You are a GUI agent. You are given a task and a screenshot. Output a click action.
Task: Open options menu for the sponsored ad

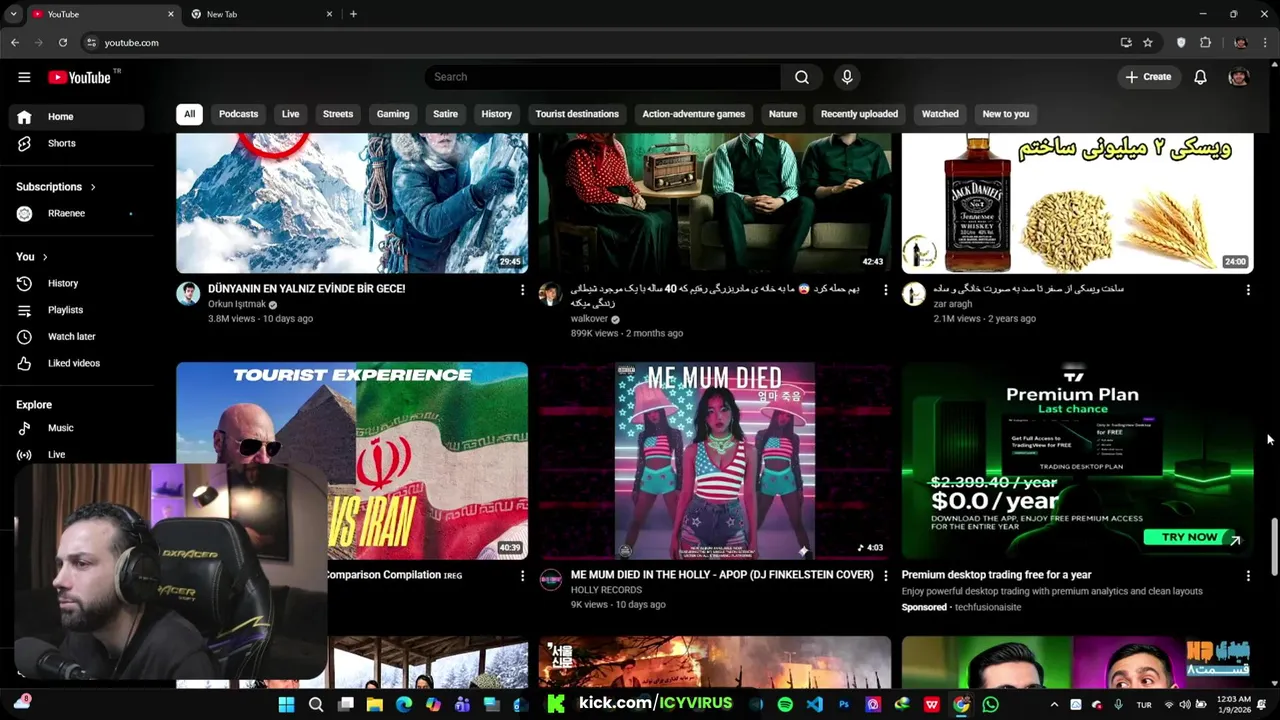[1248, 576]
